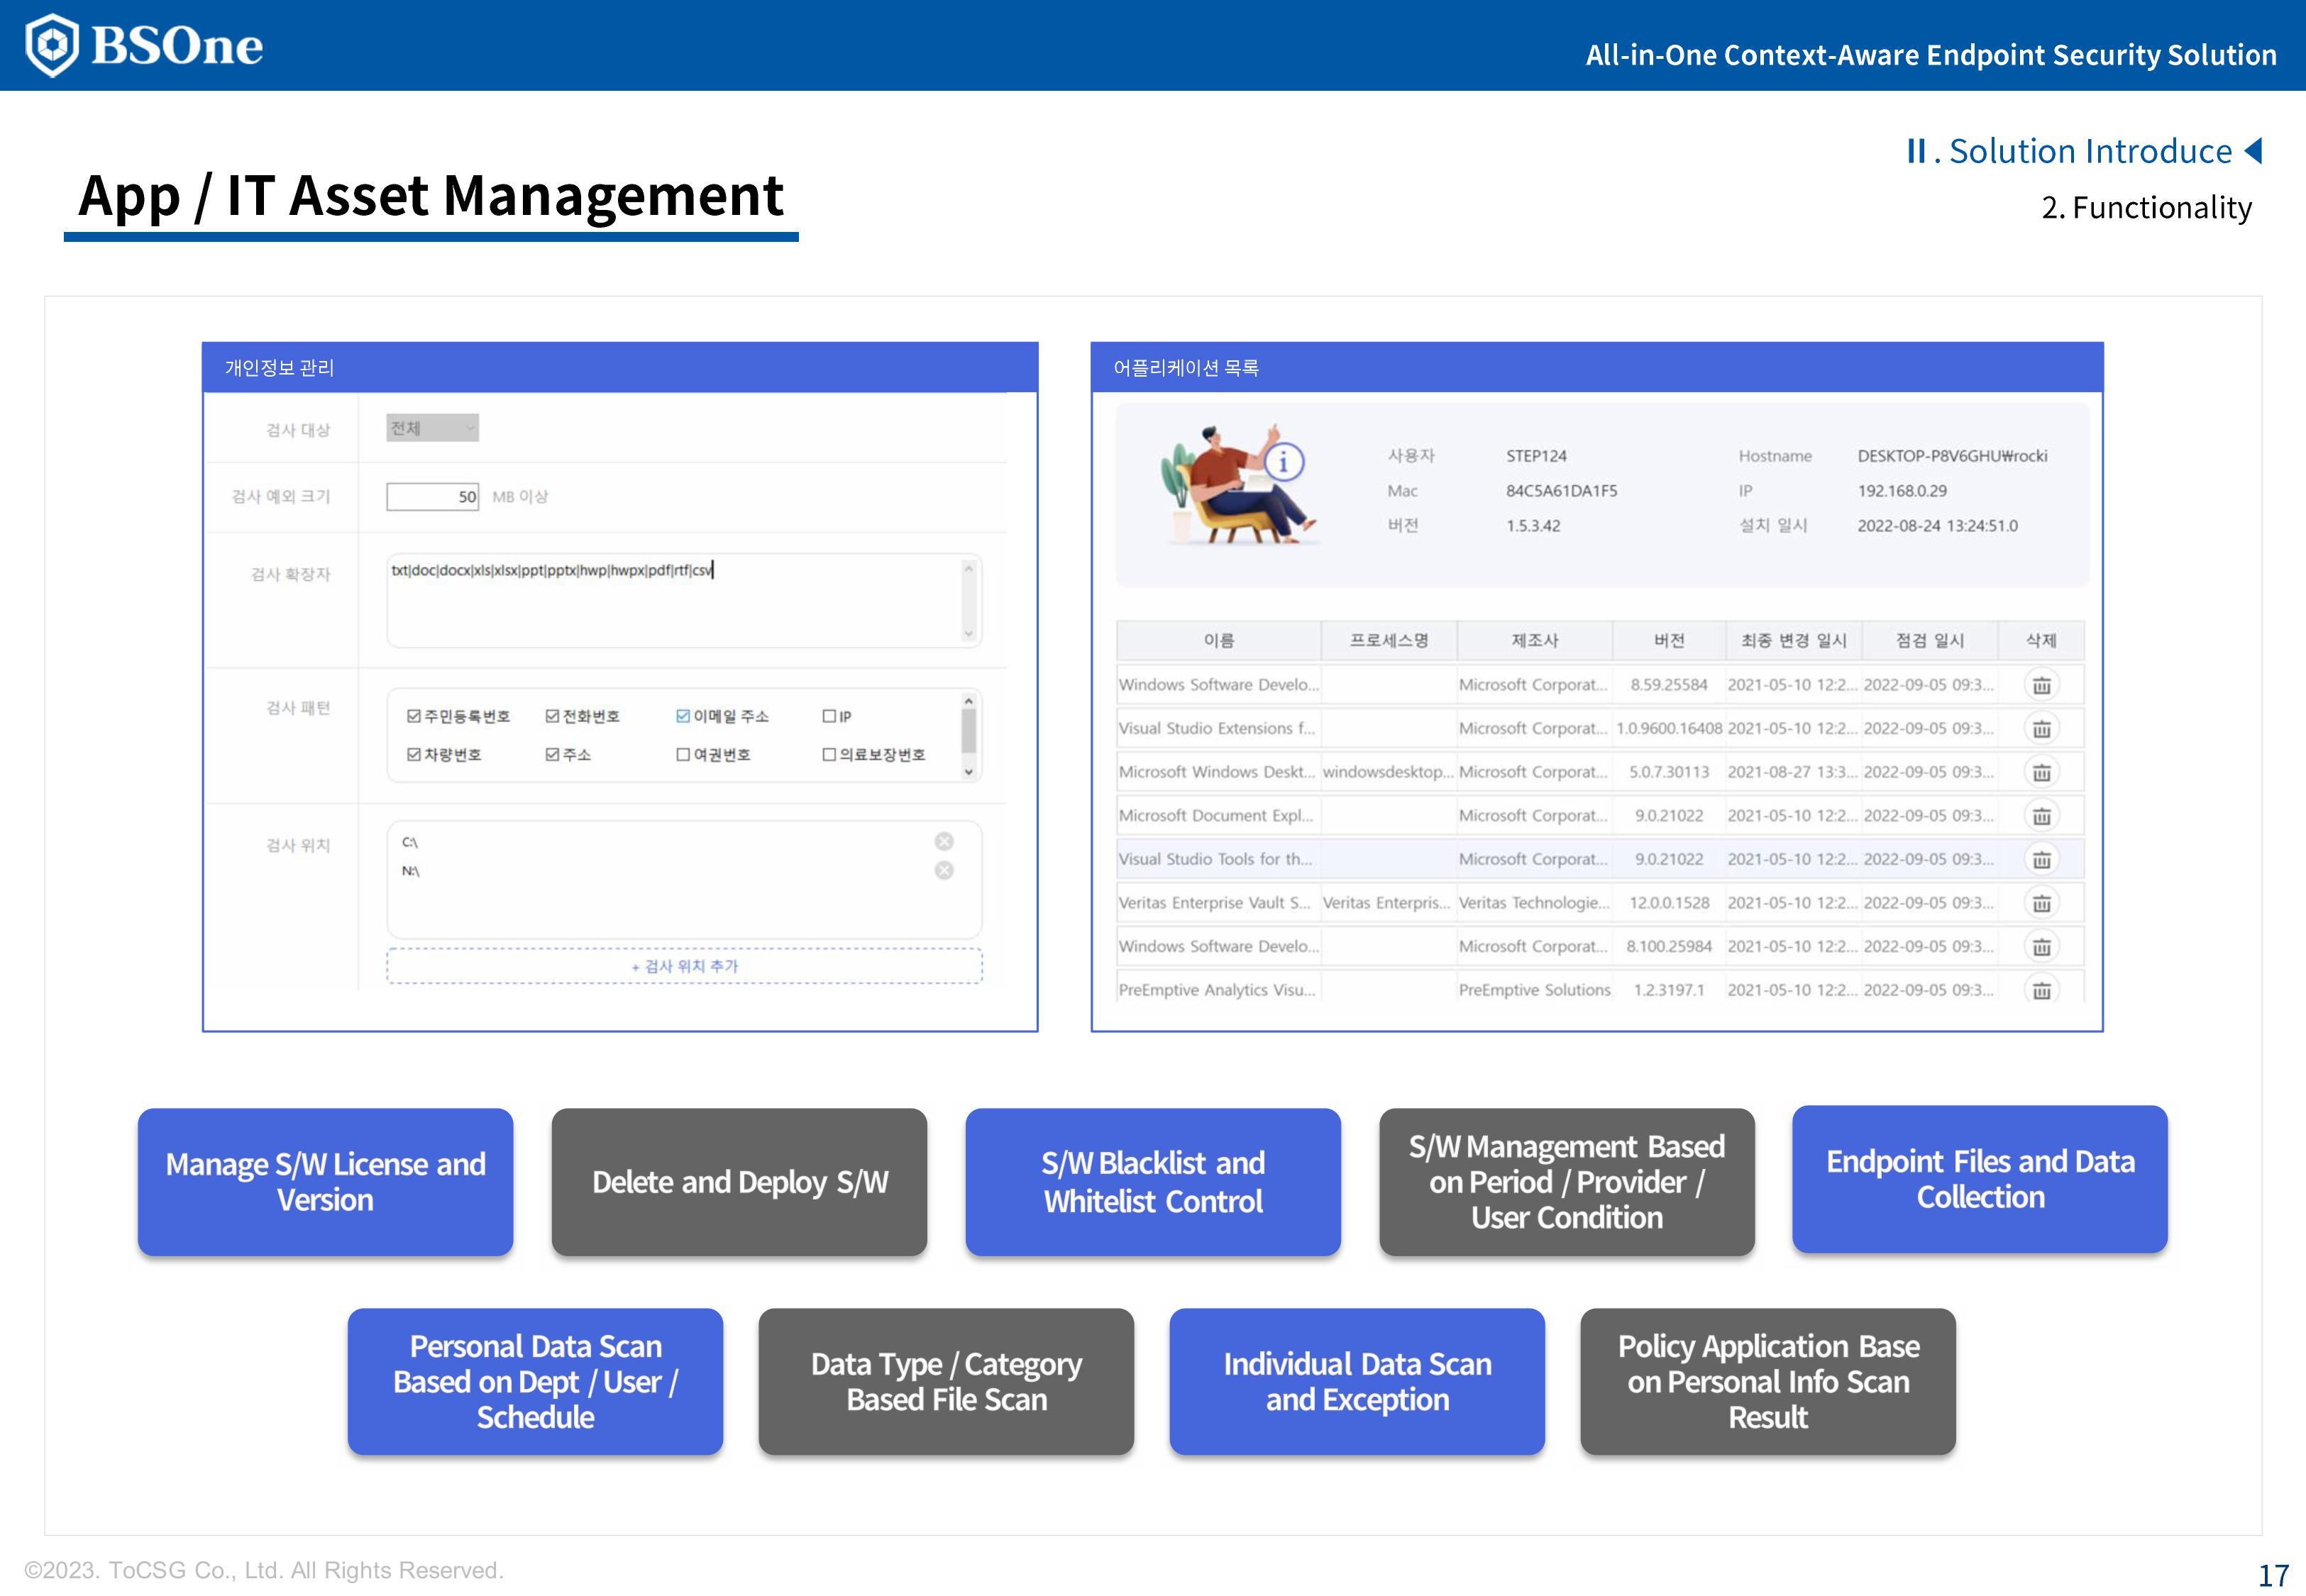Delete Visual Studio Extensions entry with trash icon
This screenshot has width=2306, height=1596.
(2041, 729)
